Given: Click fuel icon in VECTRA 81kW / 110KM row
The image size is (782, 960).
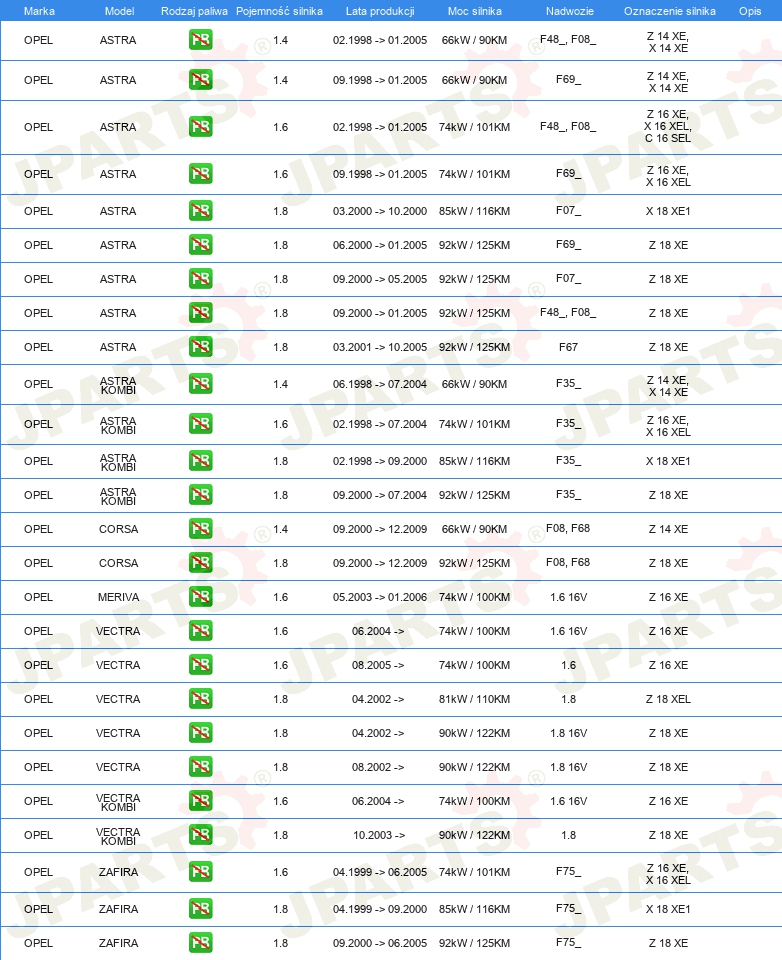Looking at the screenshot, I should 201,699.
